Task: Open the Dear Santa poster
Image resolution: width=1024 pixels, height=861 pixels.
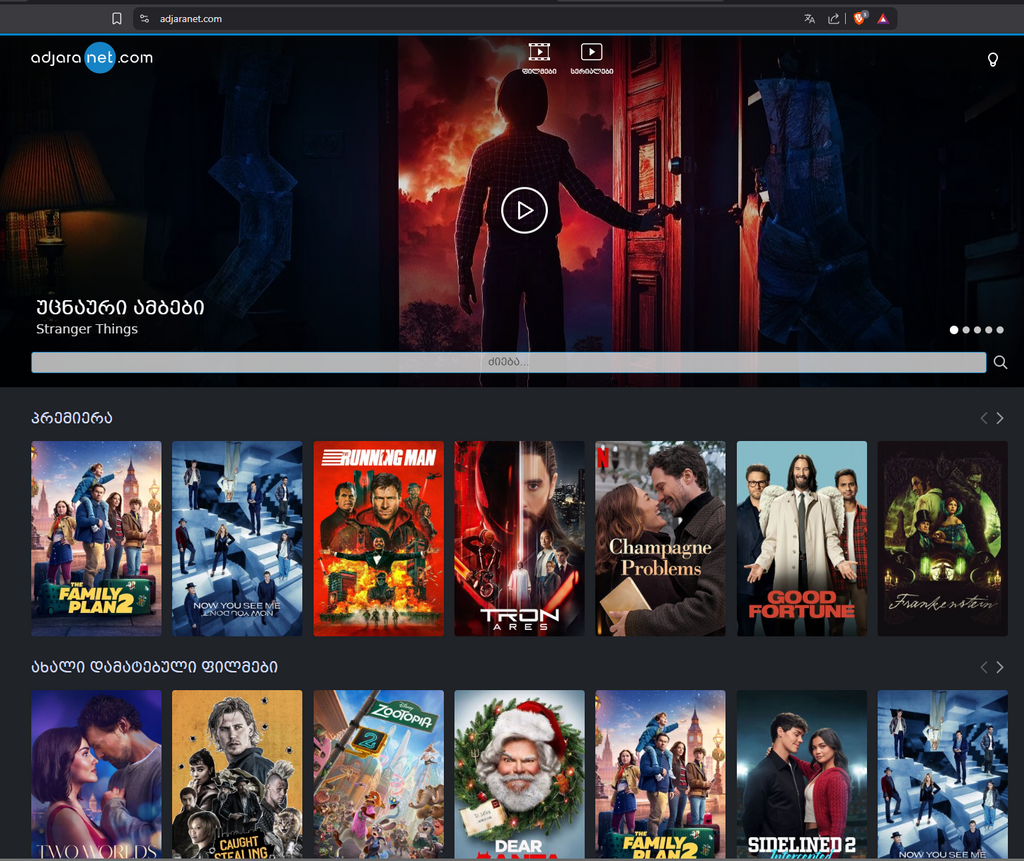Action: (519, 774)
